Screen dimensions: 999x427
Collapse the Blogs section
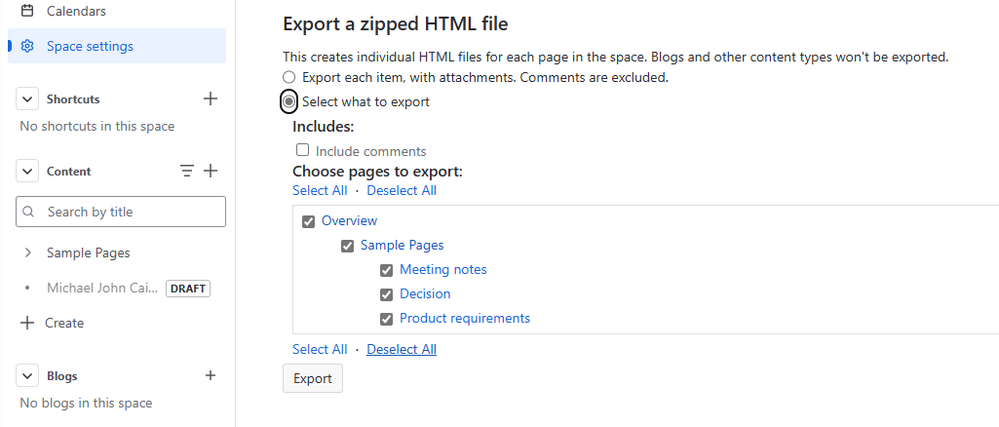pos(27,376)
